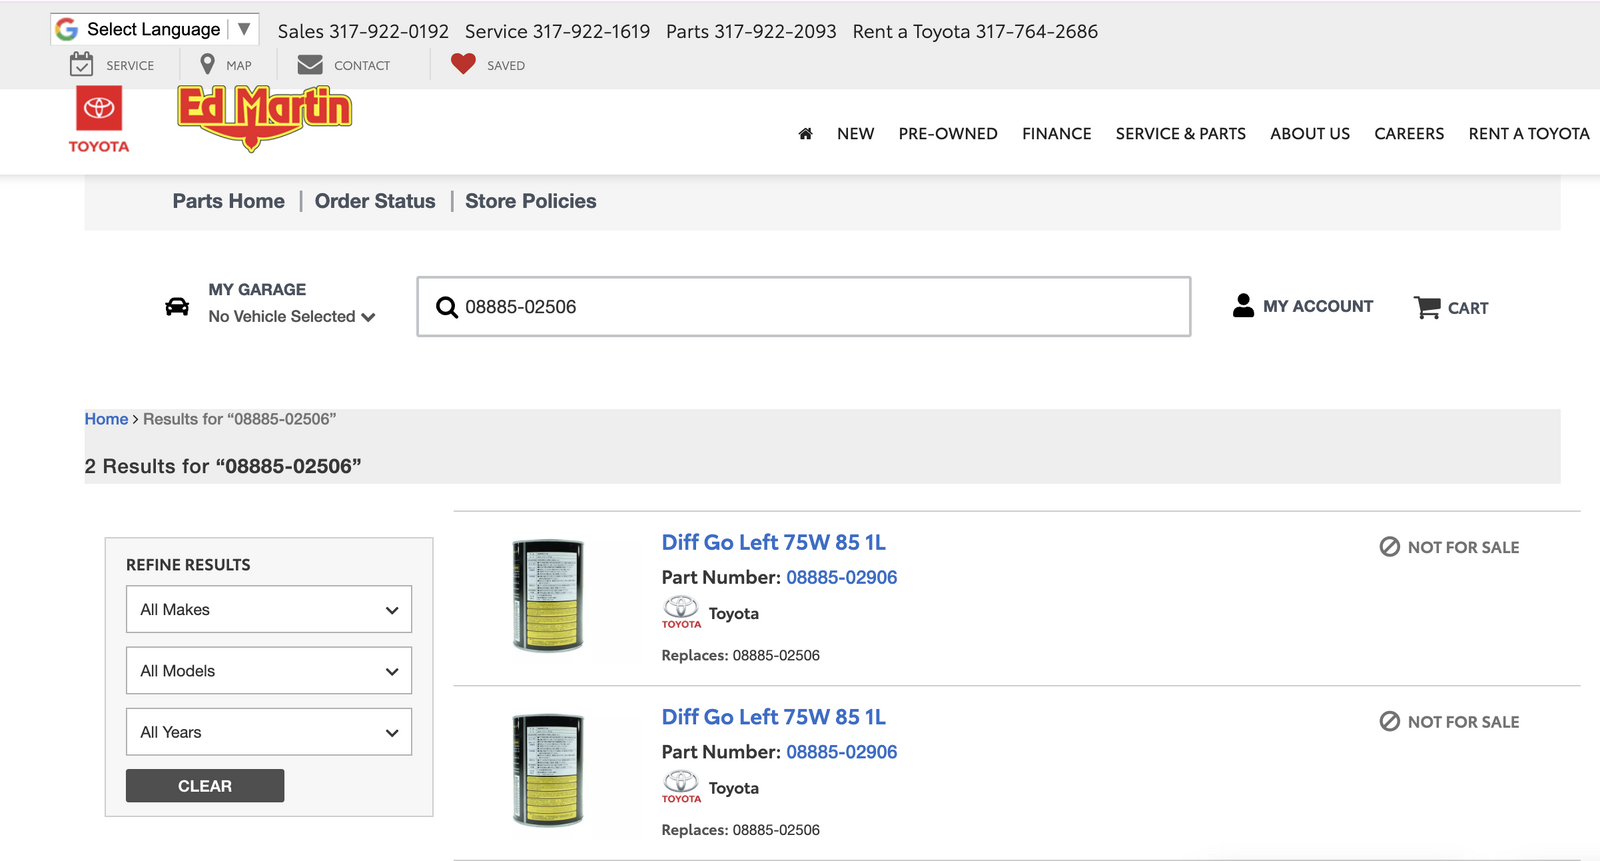
Task: Go to Parts Home
Action: pos(228,201)
